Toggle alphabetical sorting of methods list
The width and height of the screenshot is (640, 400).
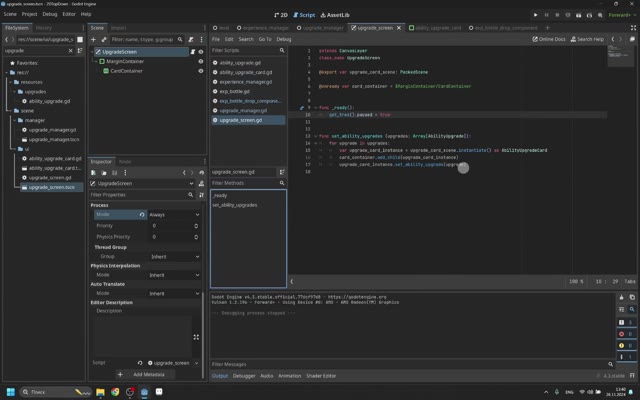[x=282, y=172]
